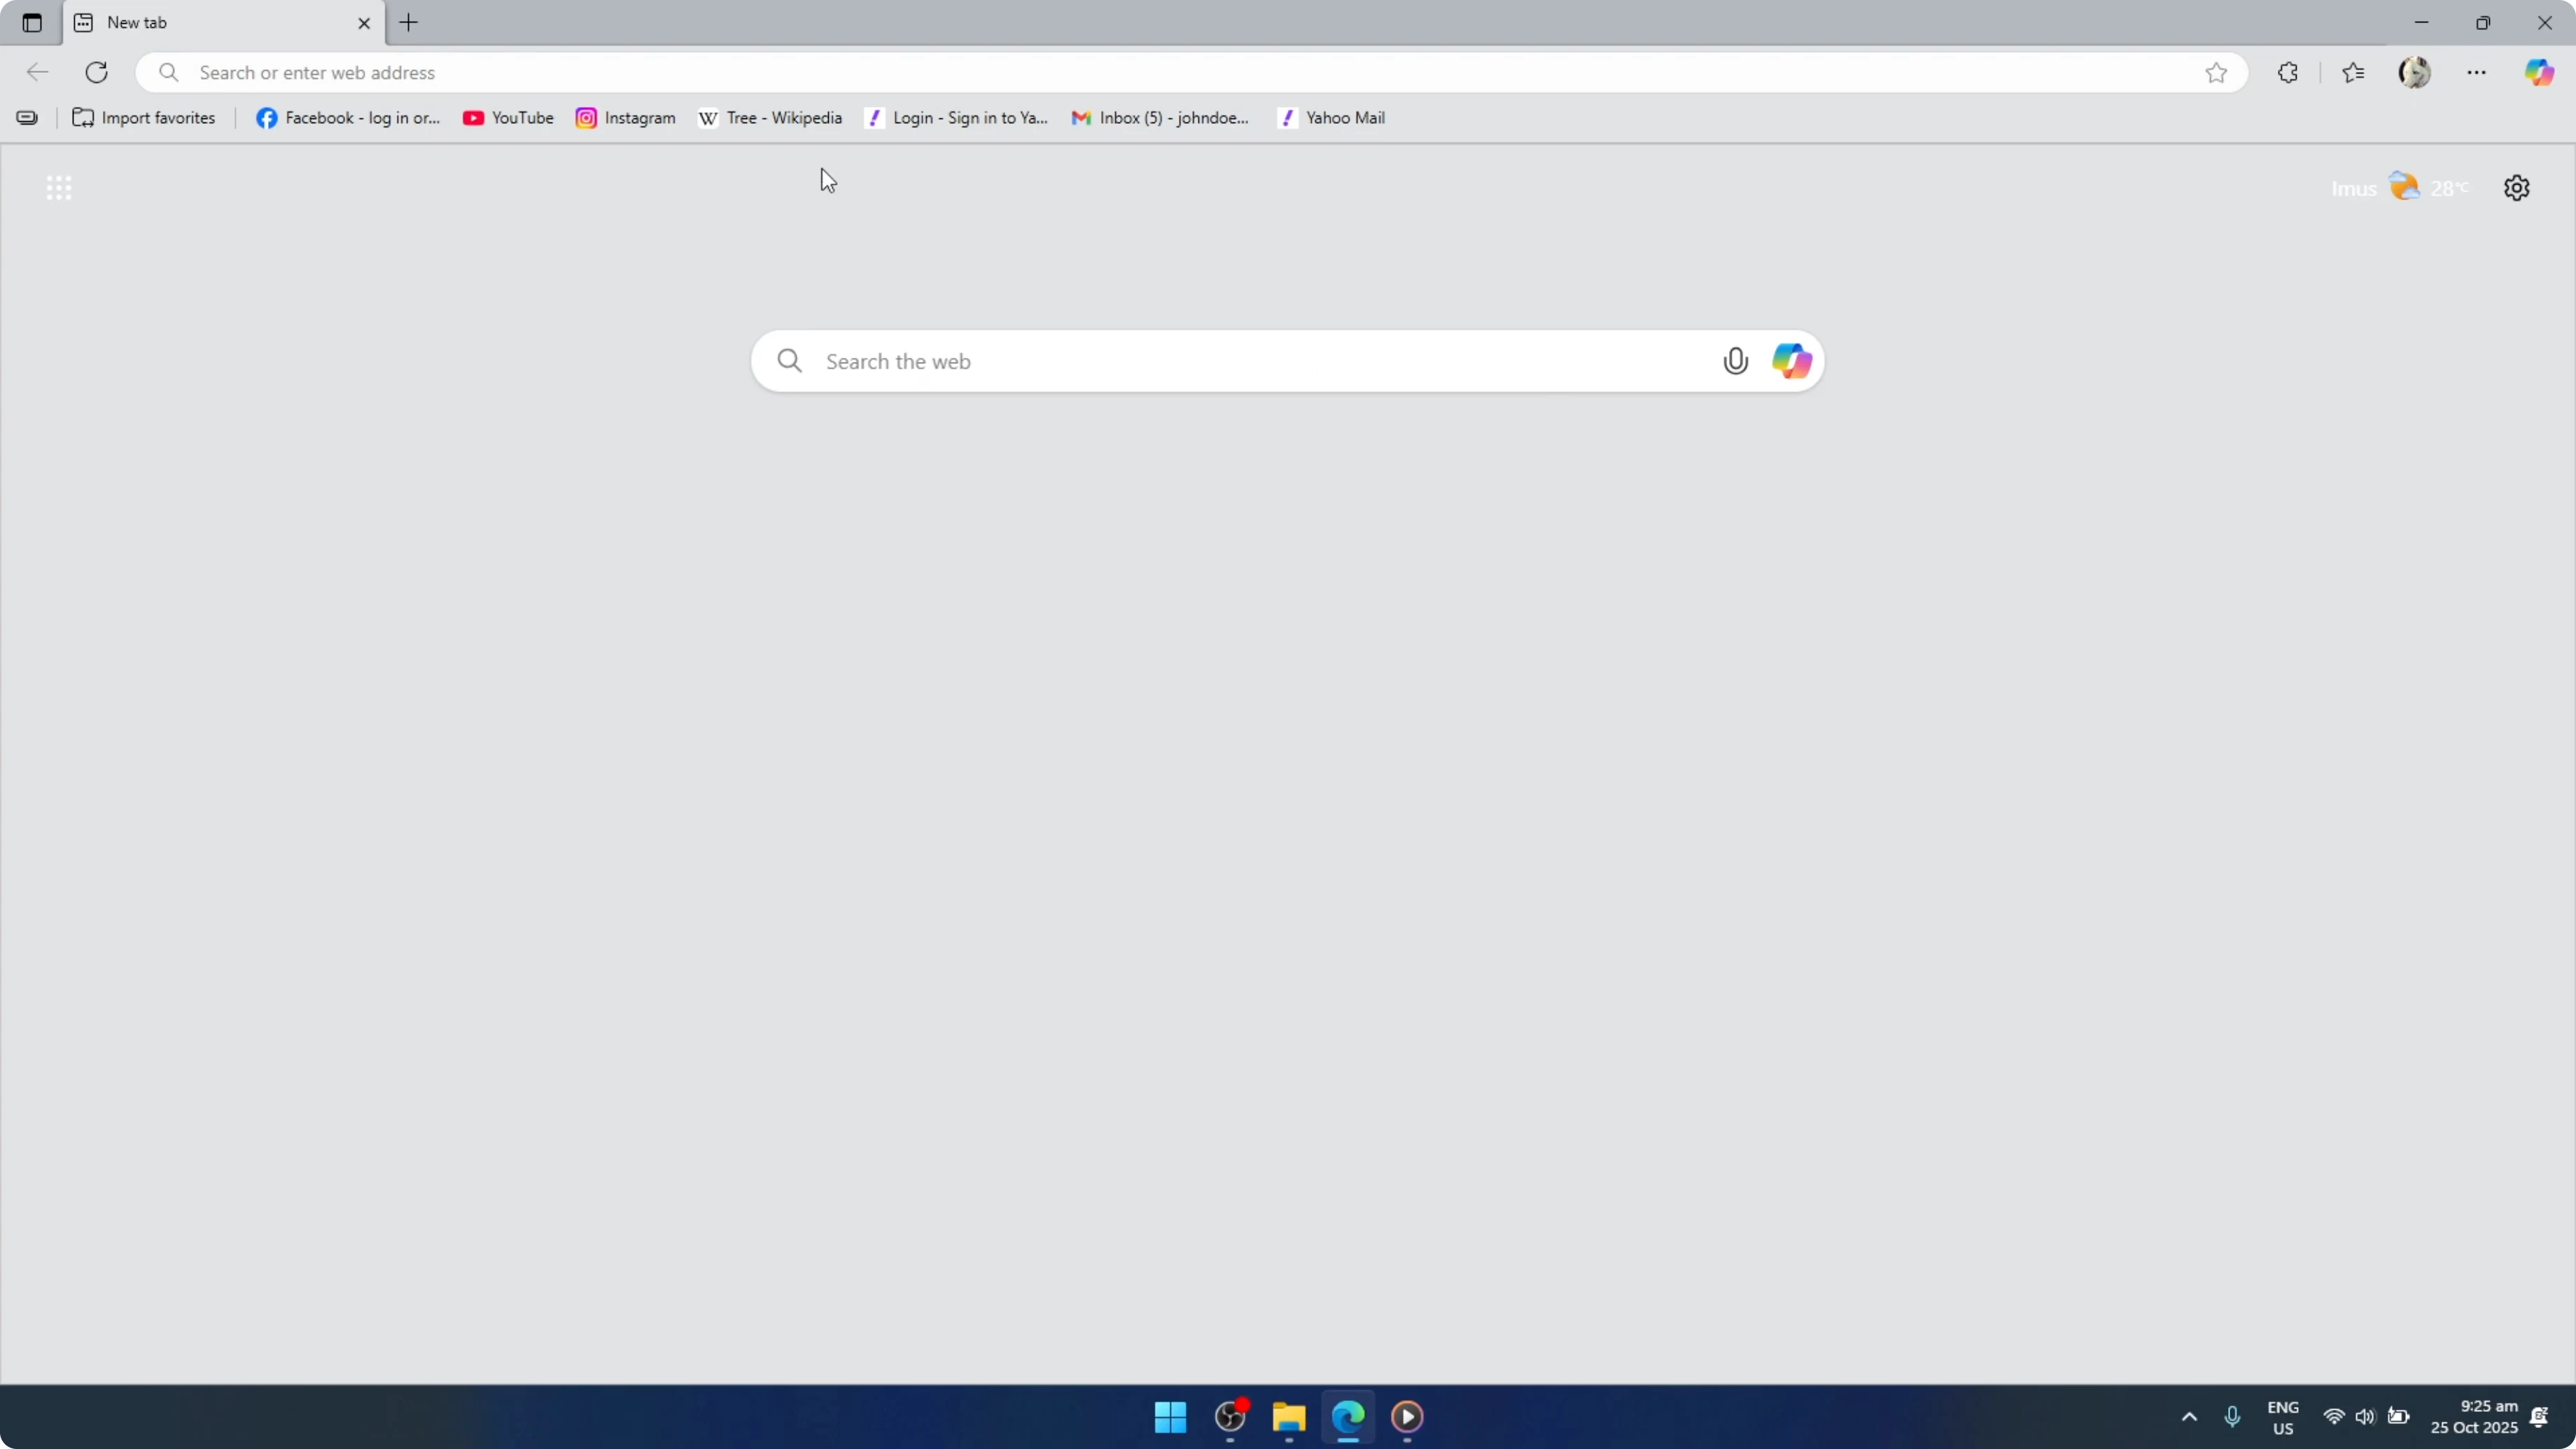
Task: Open media player app in taskbar
Action: pyautogui.click(x=1407, y=1417)
